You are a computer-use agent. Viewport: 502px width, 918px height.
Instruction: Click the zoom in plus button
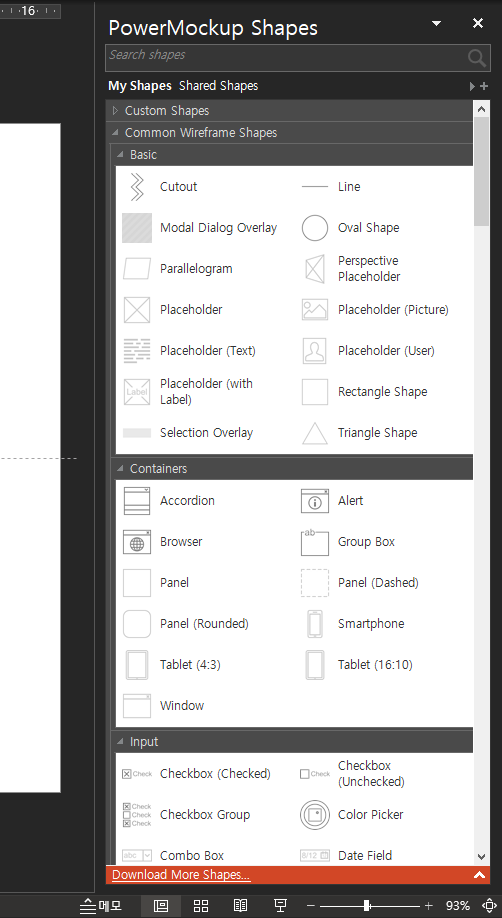point(429,906)
